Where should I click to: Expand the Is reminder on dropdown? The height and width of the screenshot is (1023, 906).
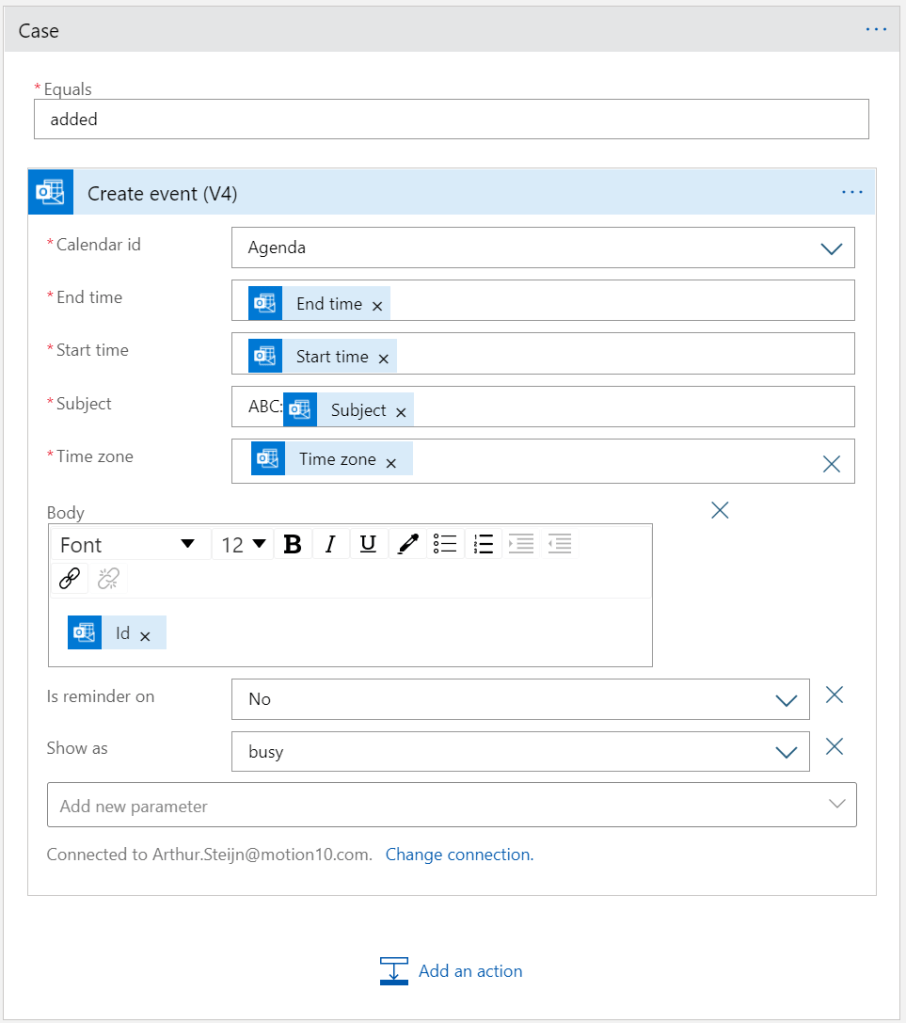coord(786,700)
